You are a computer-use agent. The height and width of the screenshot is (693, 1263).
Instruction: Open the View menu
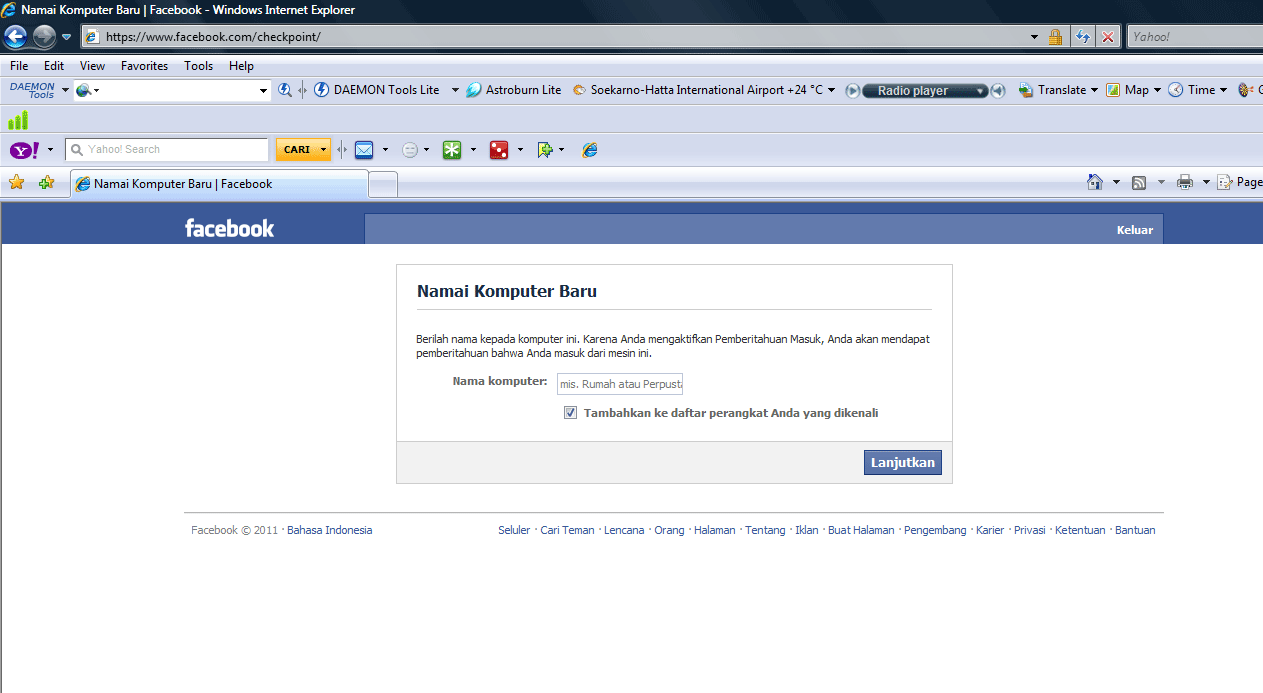click(92, 66)
